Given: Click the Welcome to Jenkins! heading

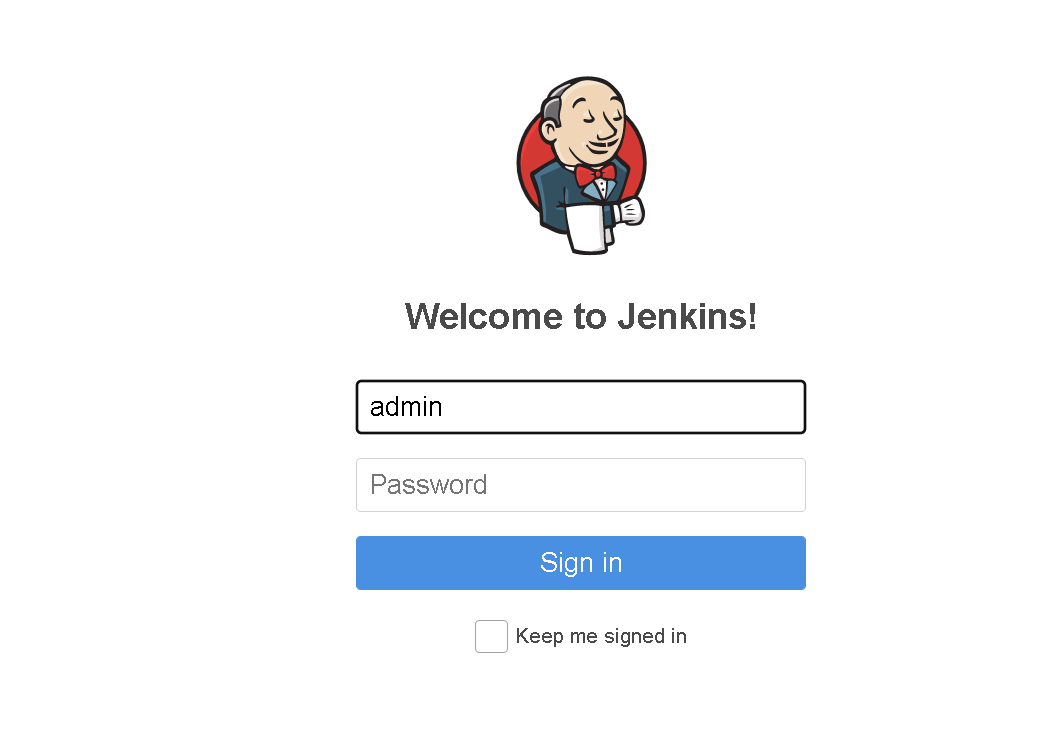Looking at the screenshot, I should coord(581,316).
